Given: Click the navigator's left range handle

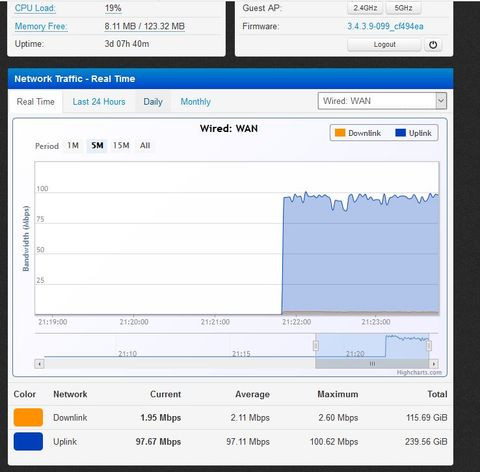Looking at the screenshot, I should pyautogui.click(x=315, y=346).
